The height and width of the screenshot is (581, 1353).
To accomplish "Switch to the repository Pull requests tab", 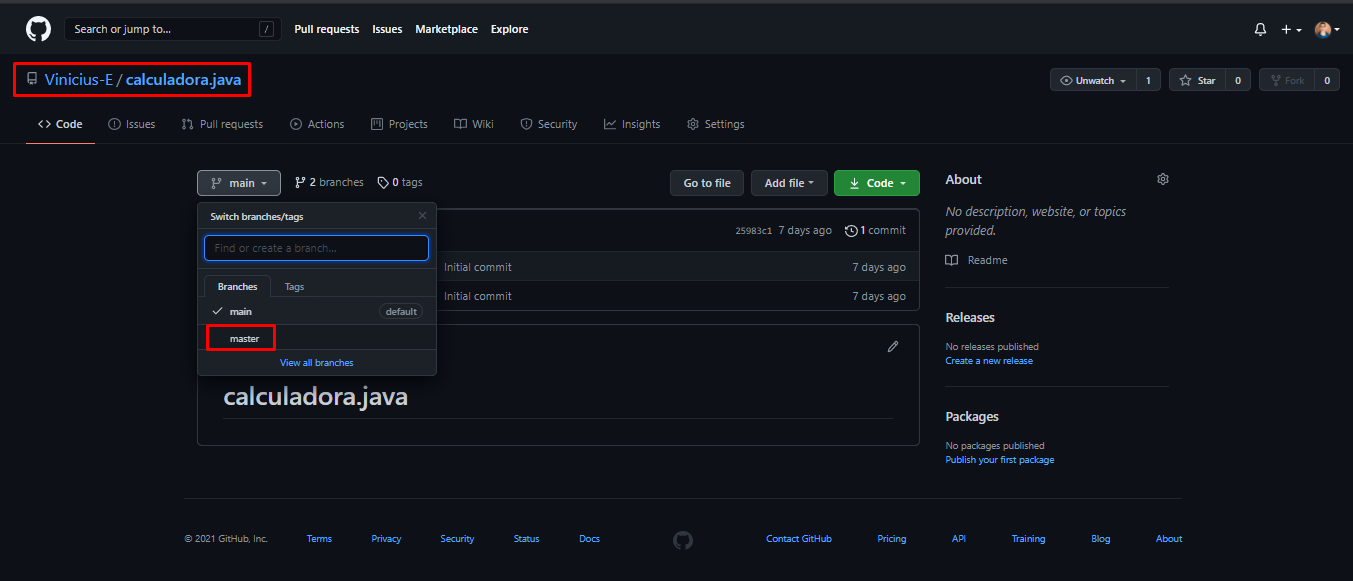I will pyautogui.click(x=222, y=124).
